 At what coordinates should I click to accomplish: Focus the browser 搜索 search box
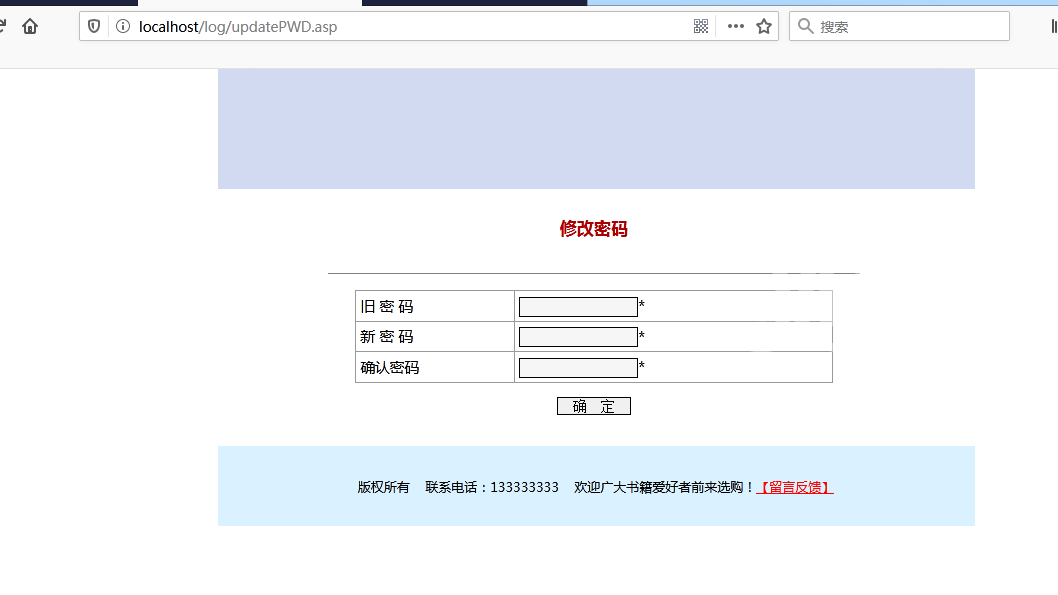pos(910,27)
